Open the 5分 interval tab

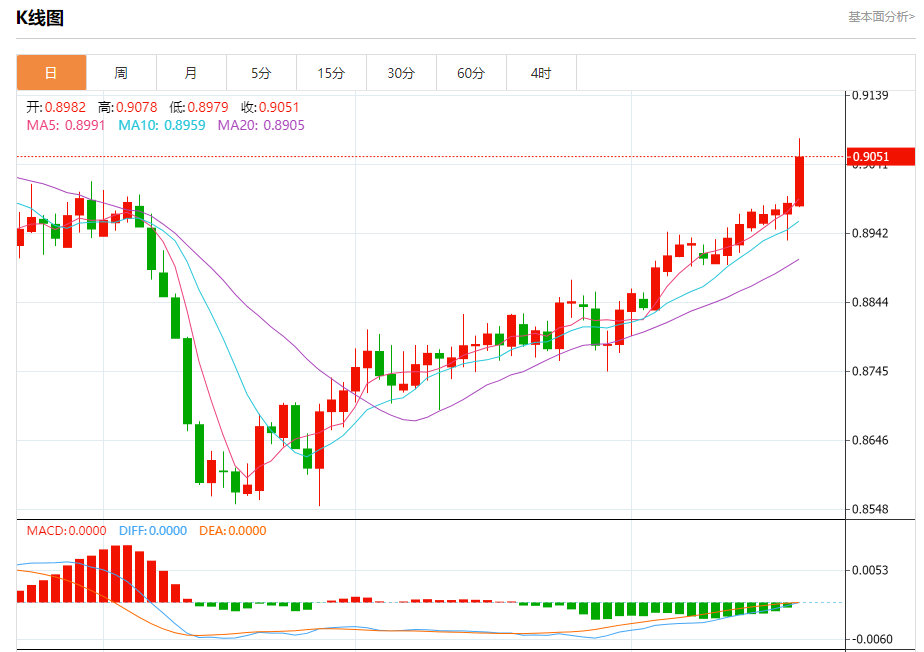pos(261,73)
